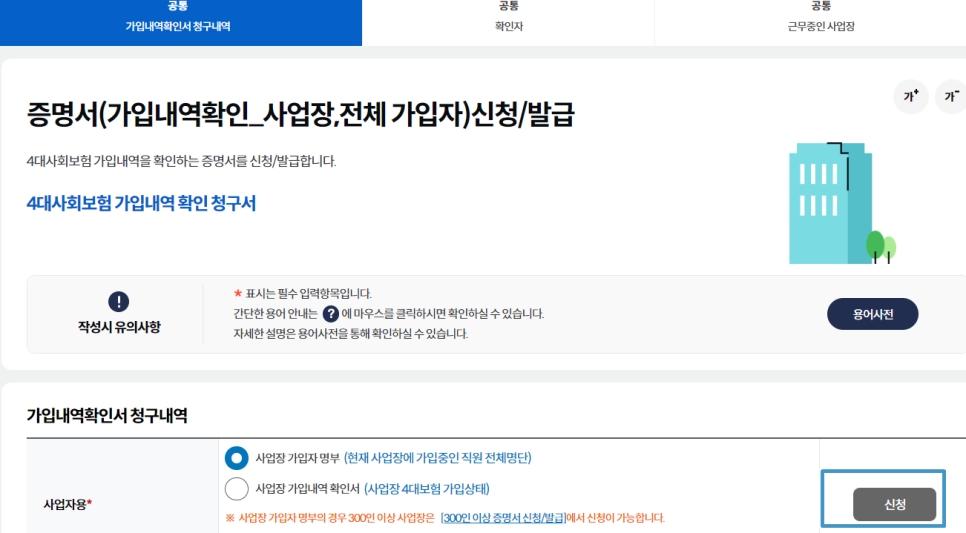Viewport: 966px width, 533px height.
Task: Decrease font size with 가- button
Action: [951, 96]
